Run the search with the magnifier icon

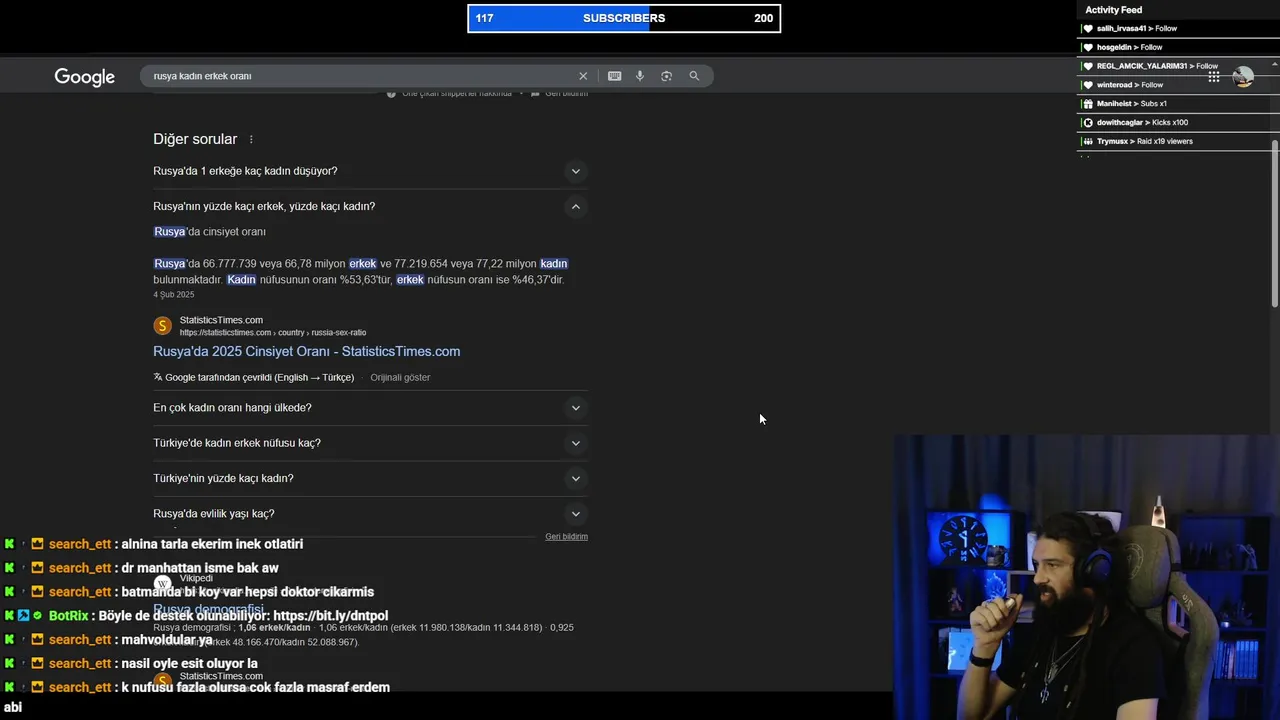pos(694,76)
